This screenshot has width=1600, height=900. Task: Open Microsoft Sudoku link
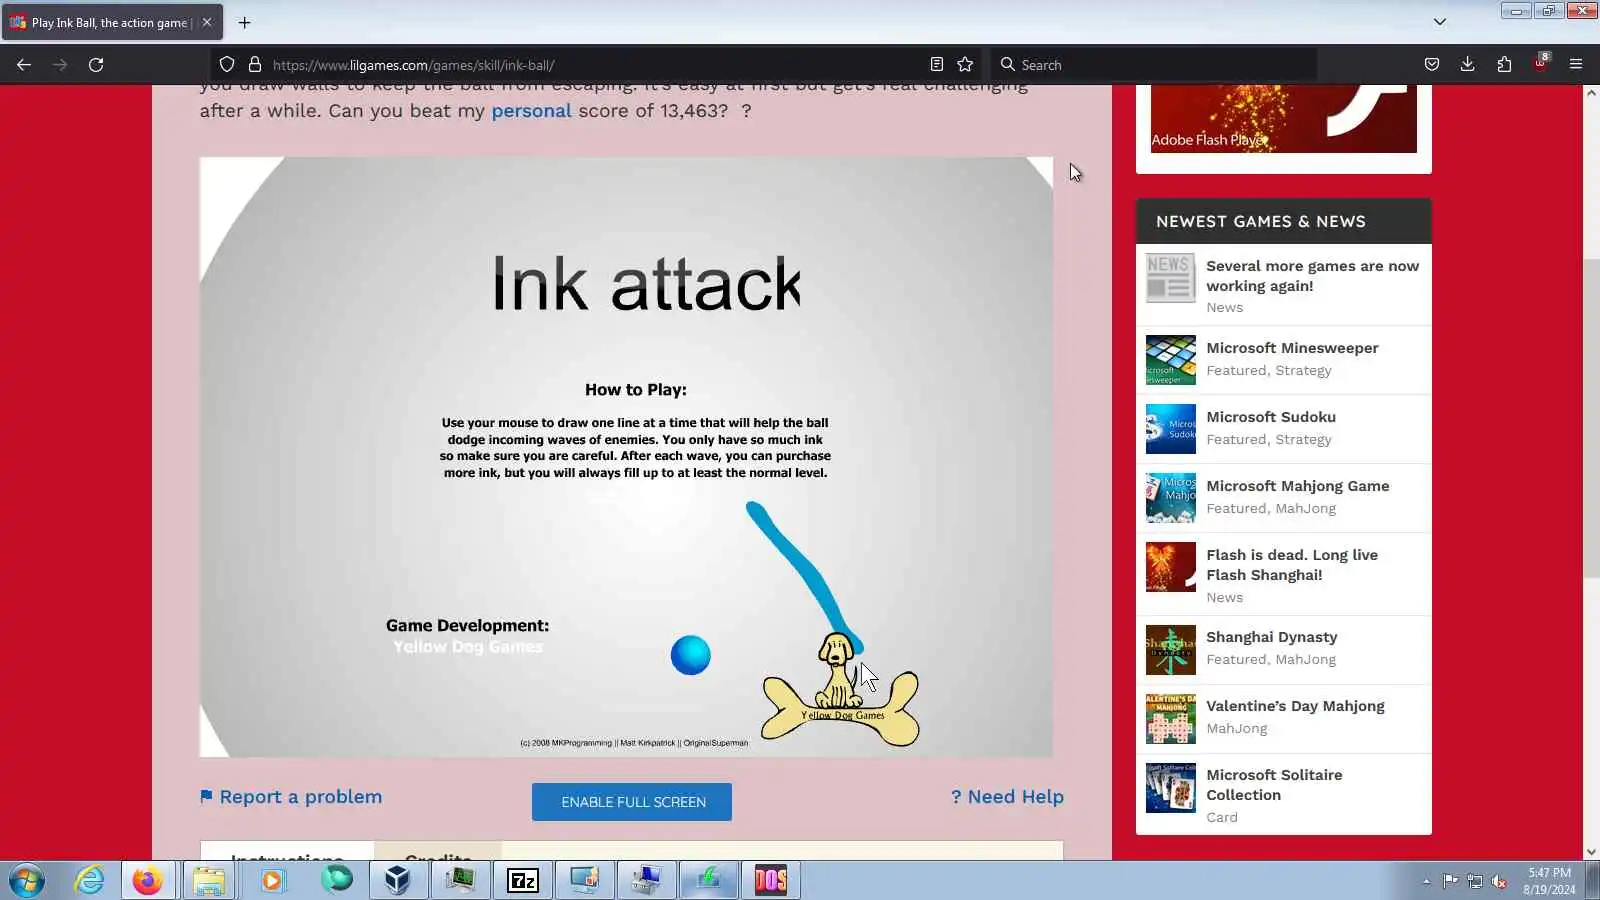tap(1271, 417)
